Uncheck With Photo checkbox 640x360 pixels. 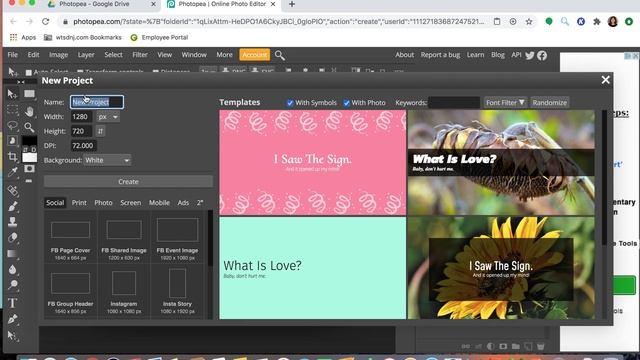pyautogui.click(x=346, y=103)
